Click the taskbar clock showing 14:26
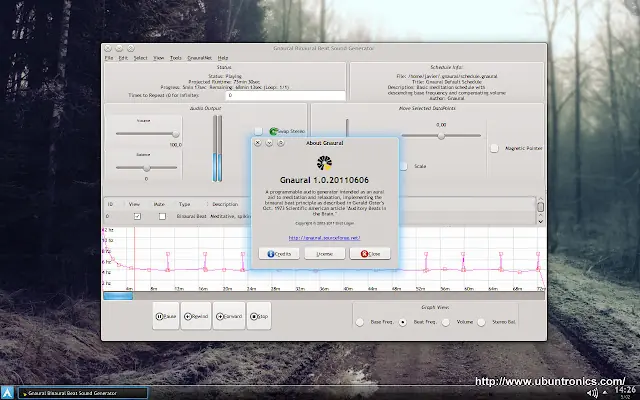The height and width of the screenshot is (400, 640). (x=625, y=392)
